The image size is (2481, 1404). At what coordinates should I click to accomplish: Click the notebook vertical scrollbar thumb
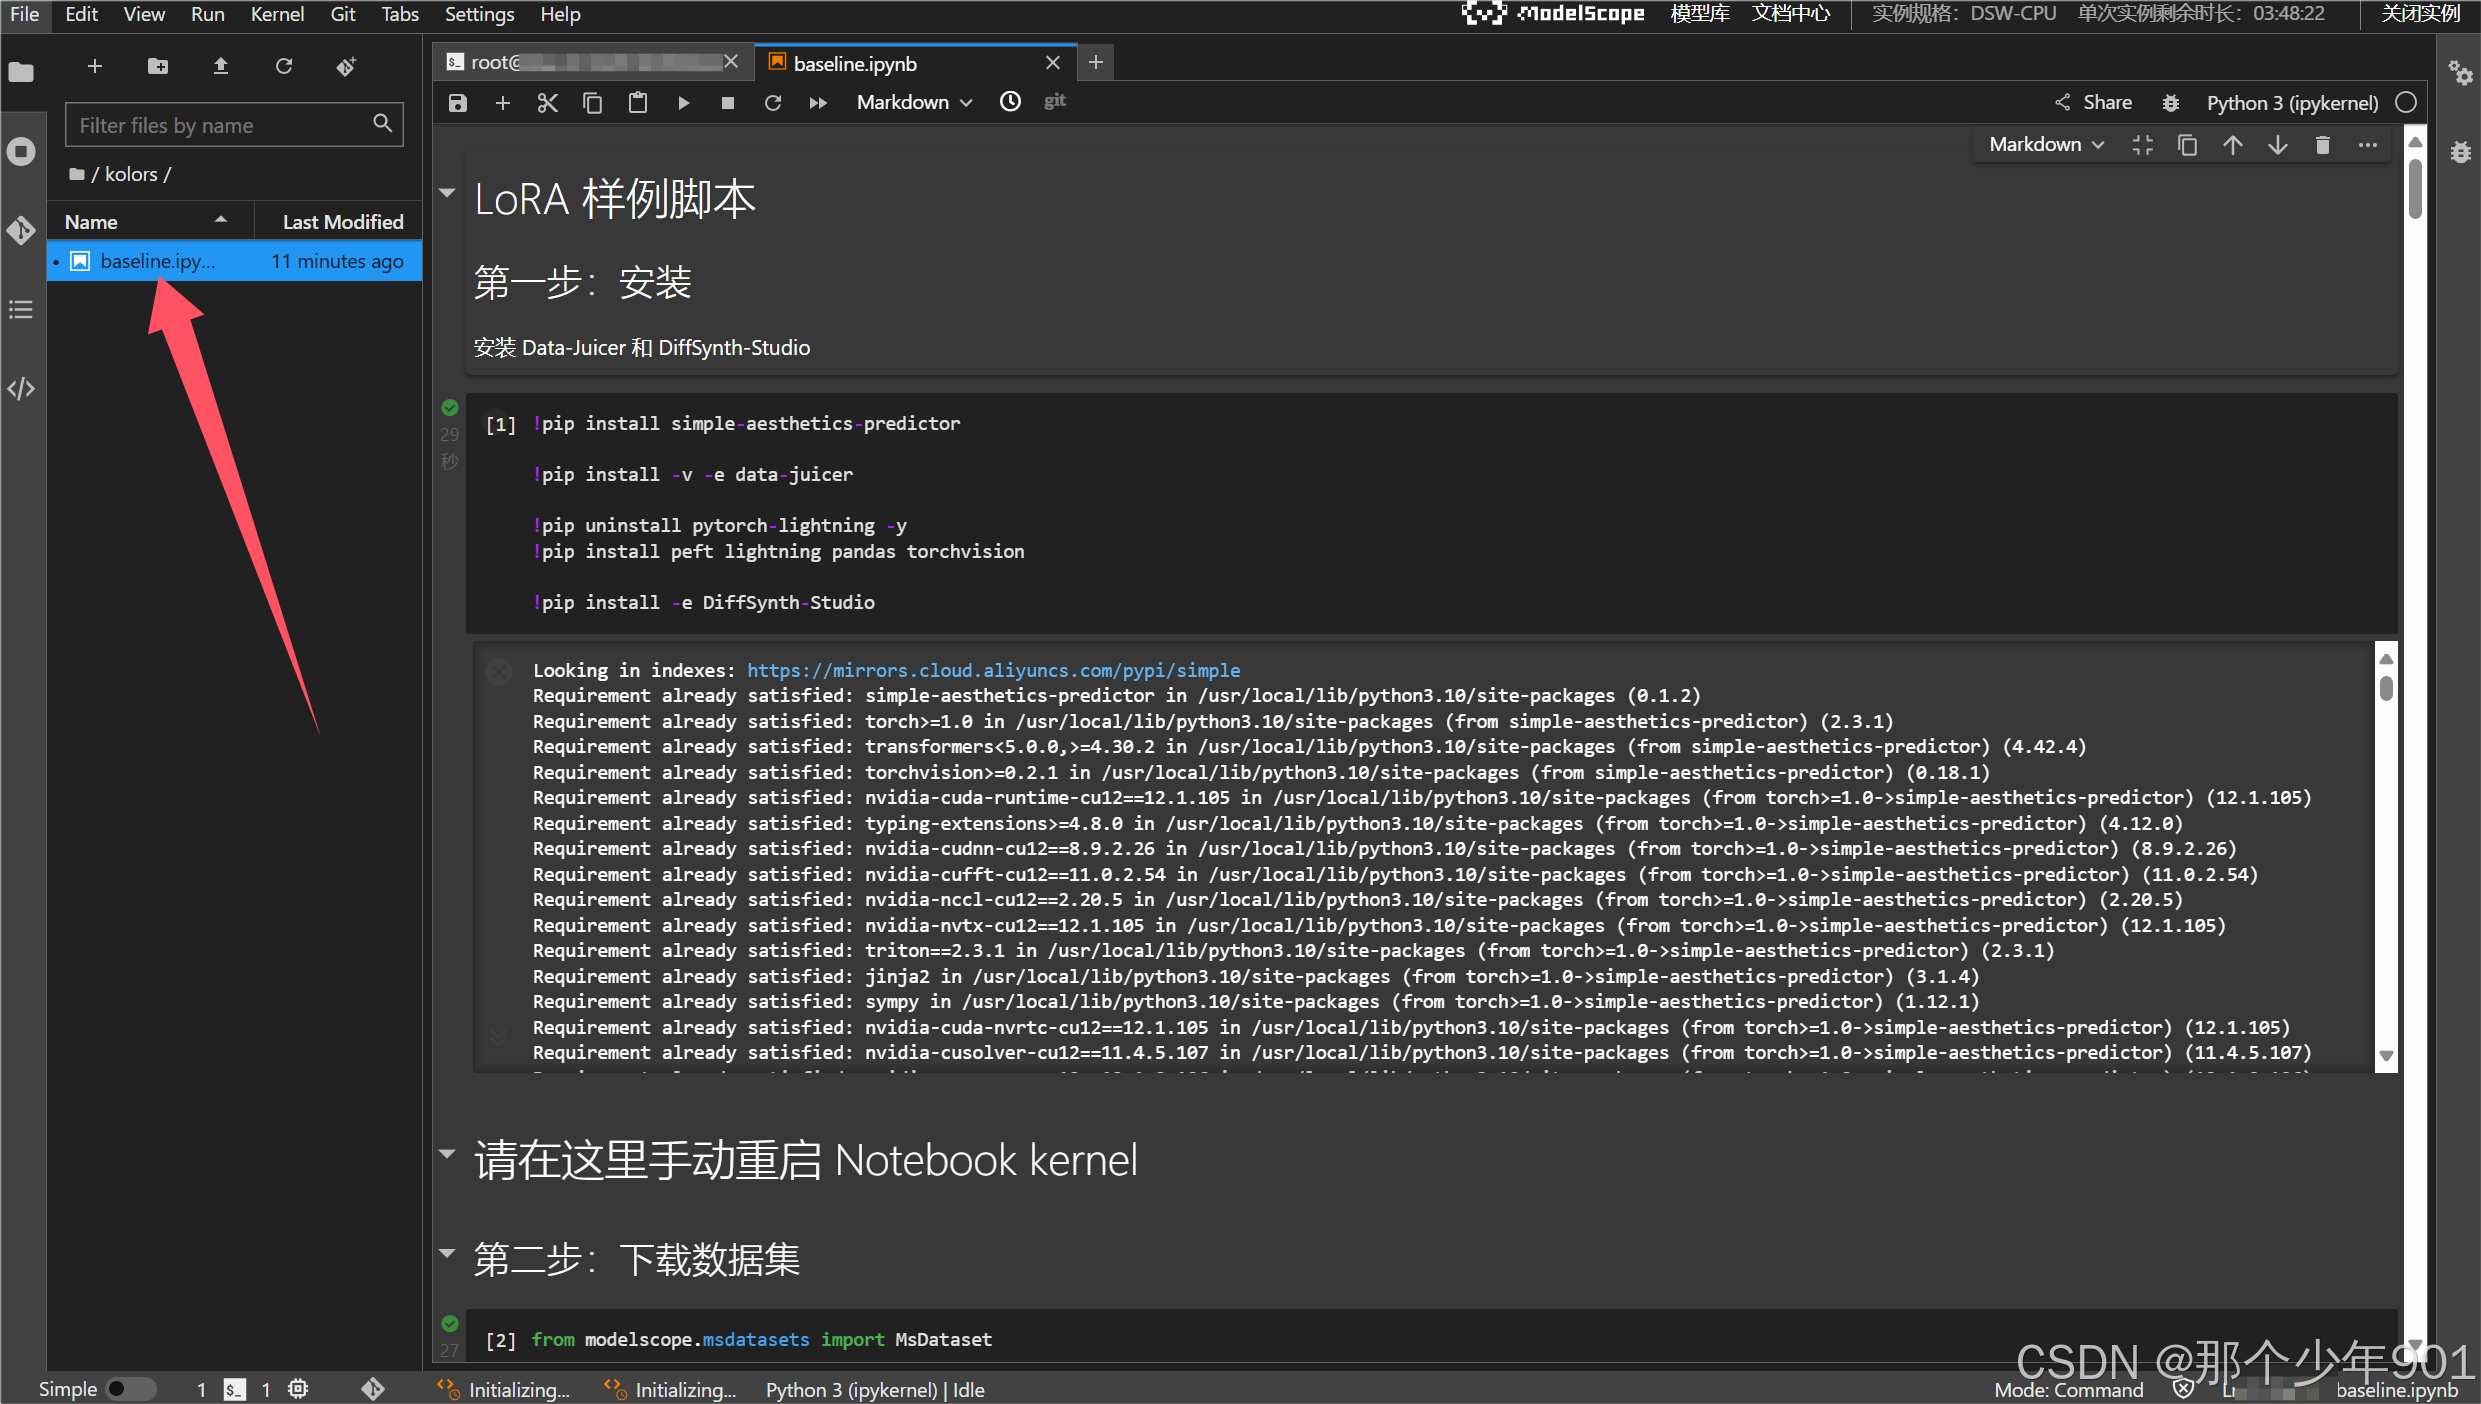[x=2415, y=188]
